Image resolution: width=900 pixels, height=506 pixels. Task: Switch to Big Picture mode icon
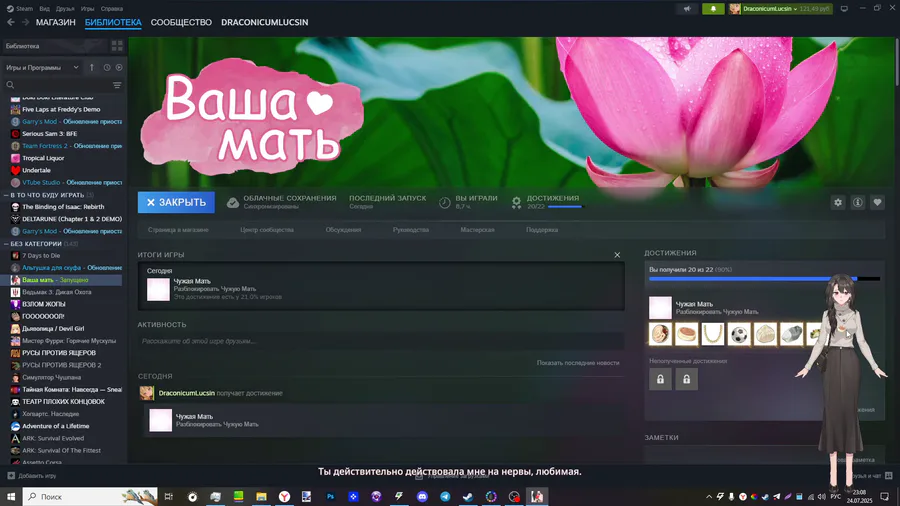(x=844, y=9)
